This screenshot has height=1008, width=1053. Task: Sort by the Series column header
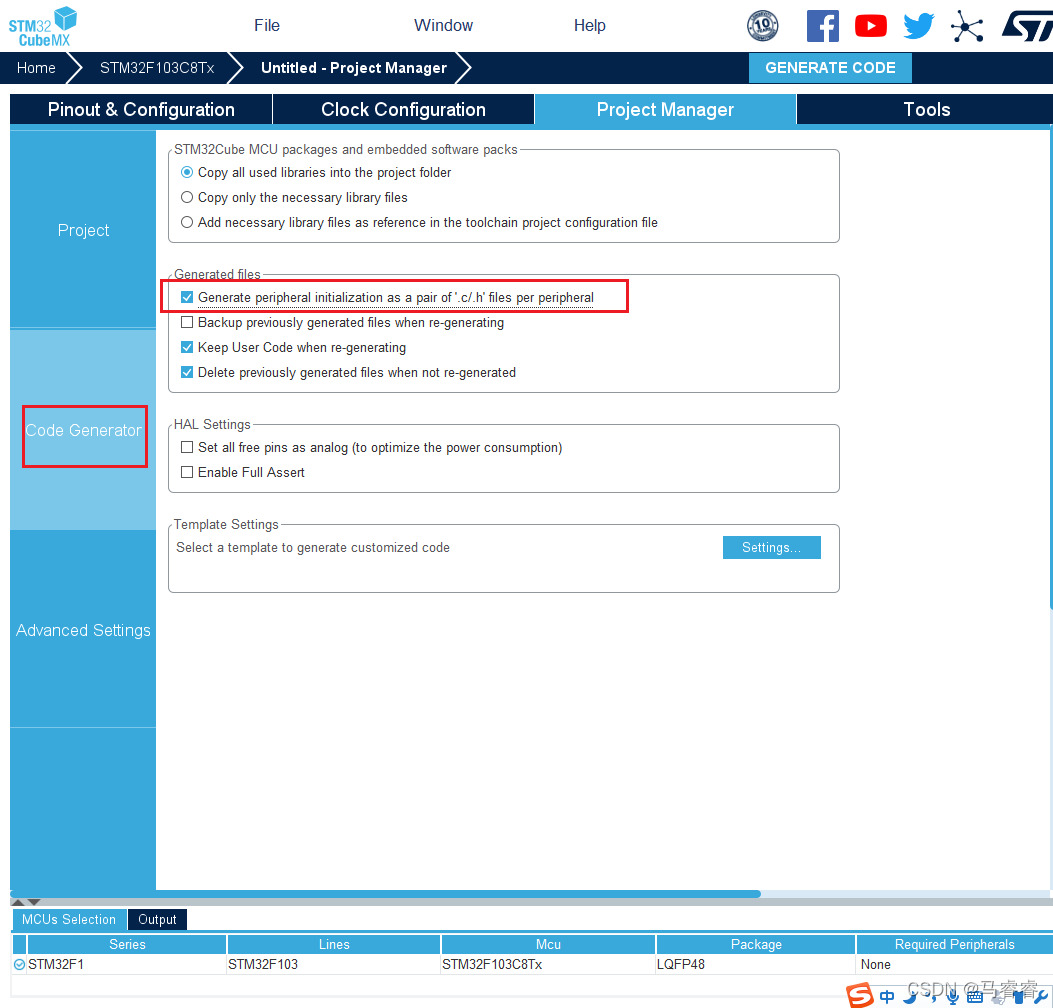click(x=127, y=944)
